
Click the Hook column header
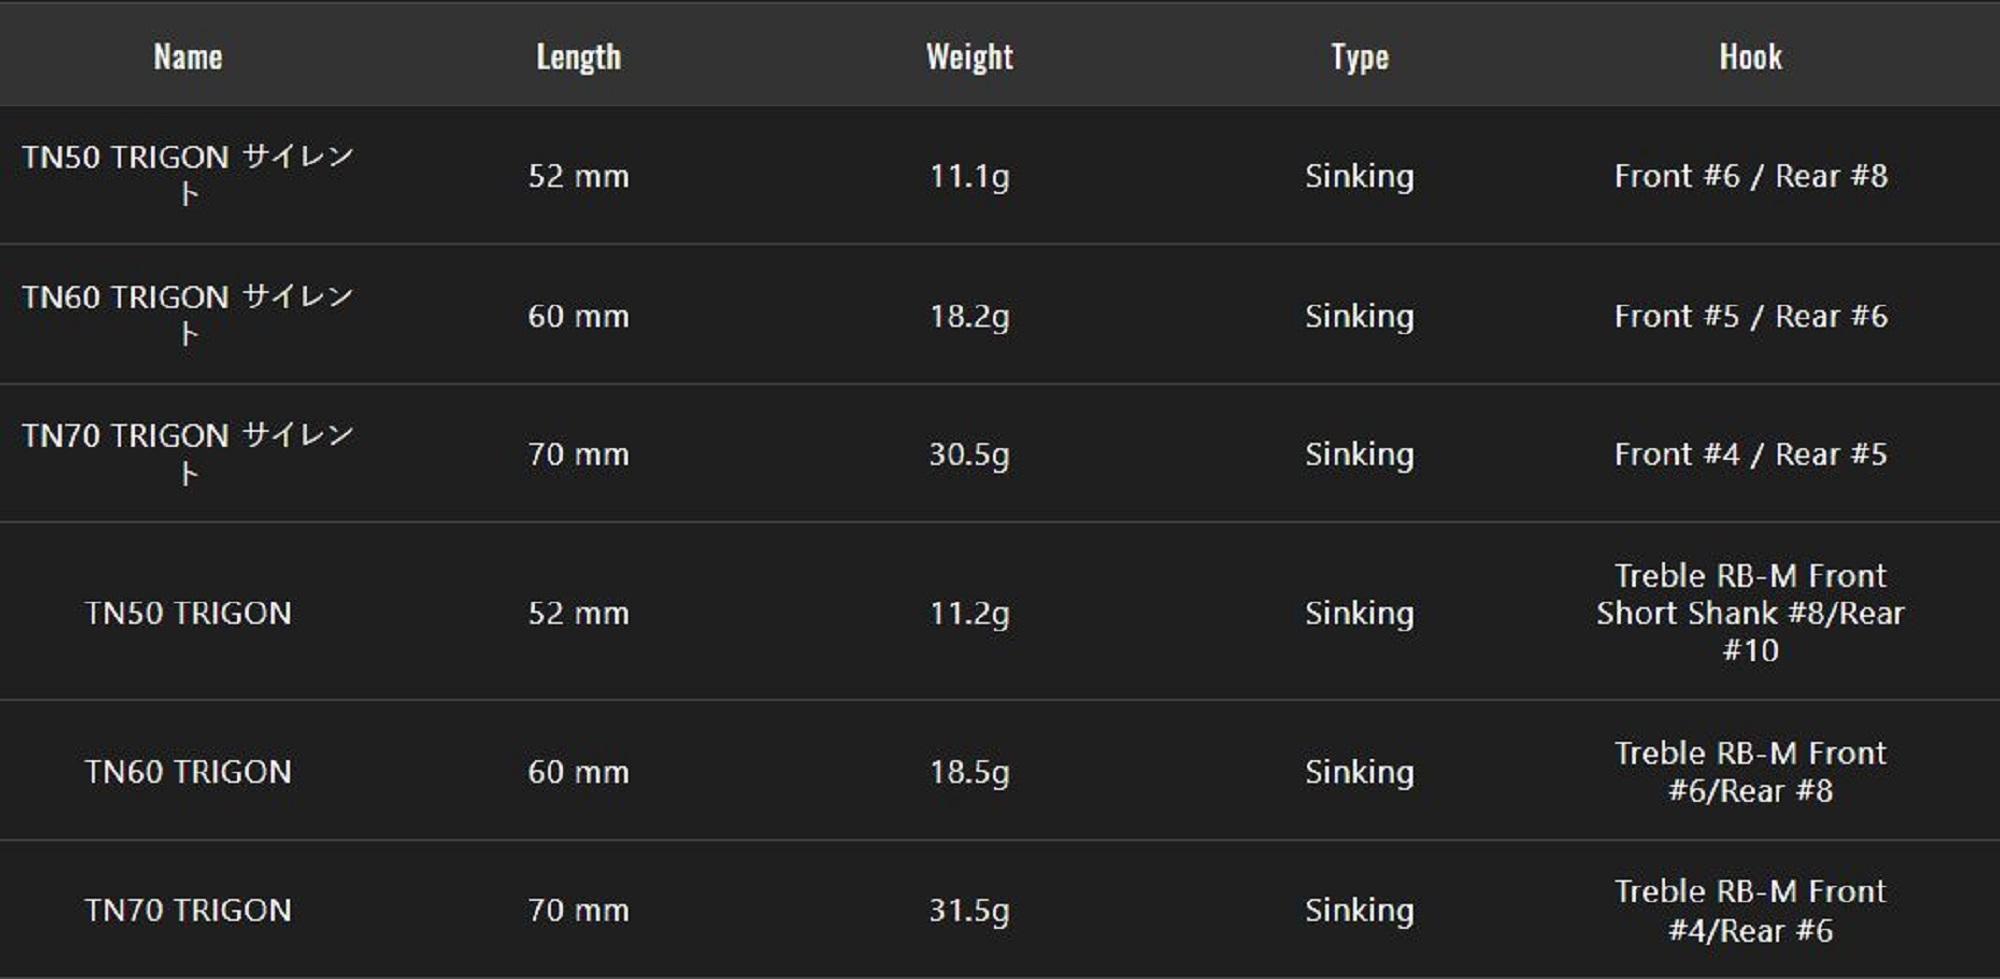(1750, 57)
